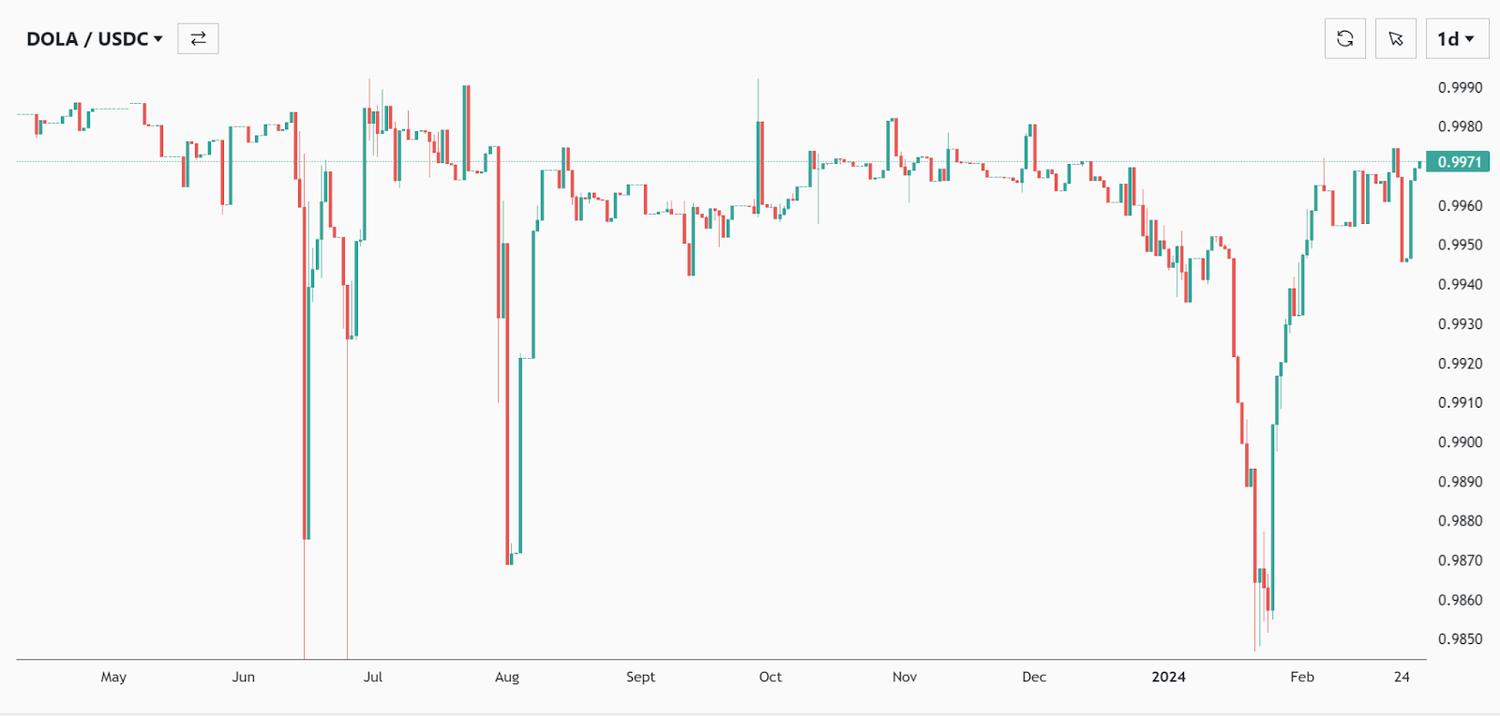The image size is (1500, 716).
Task: Click the refresh chart icon
Action: coord(1345,39)
